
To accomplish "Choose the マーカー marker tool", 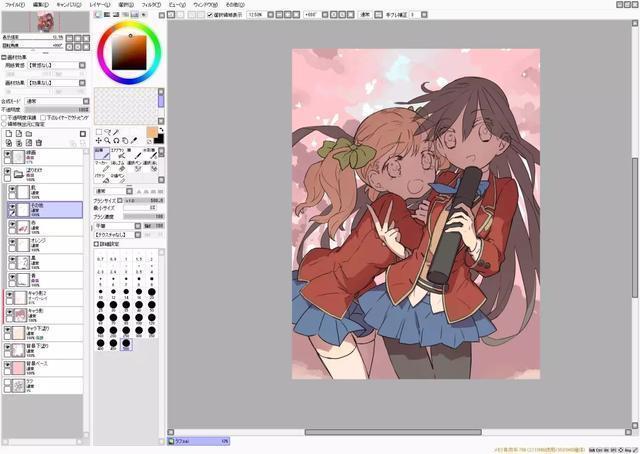I will point(102,166).
